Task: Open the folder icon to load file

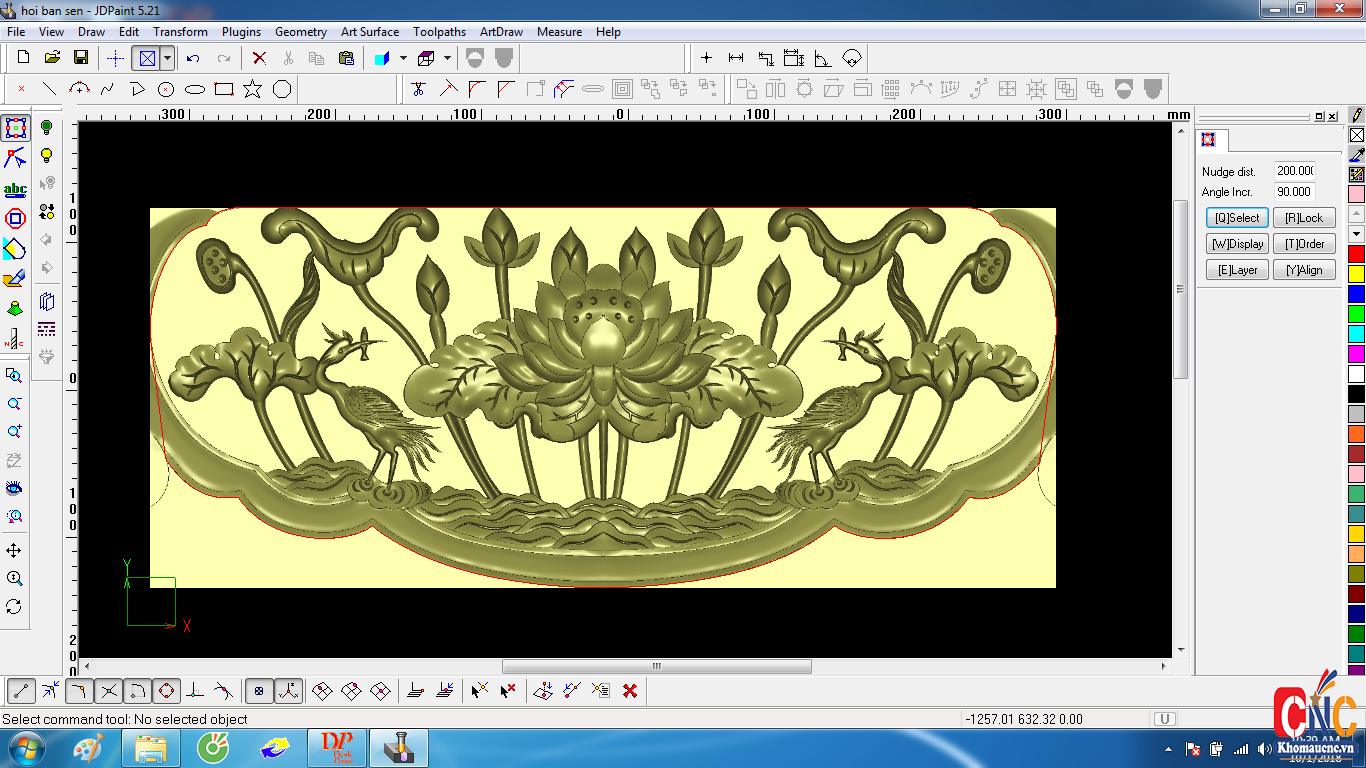Action: (x=52, y=58)
